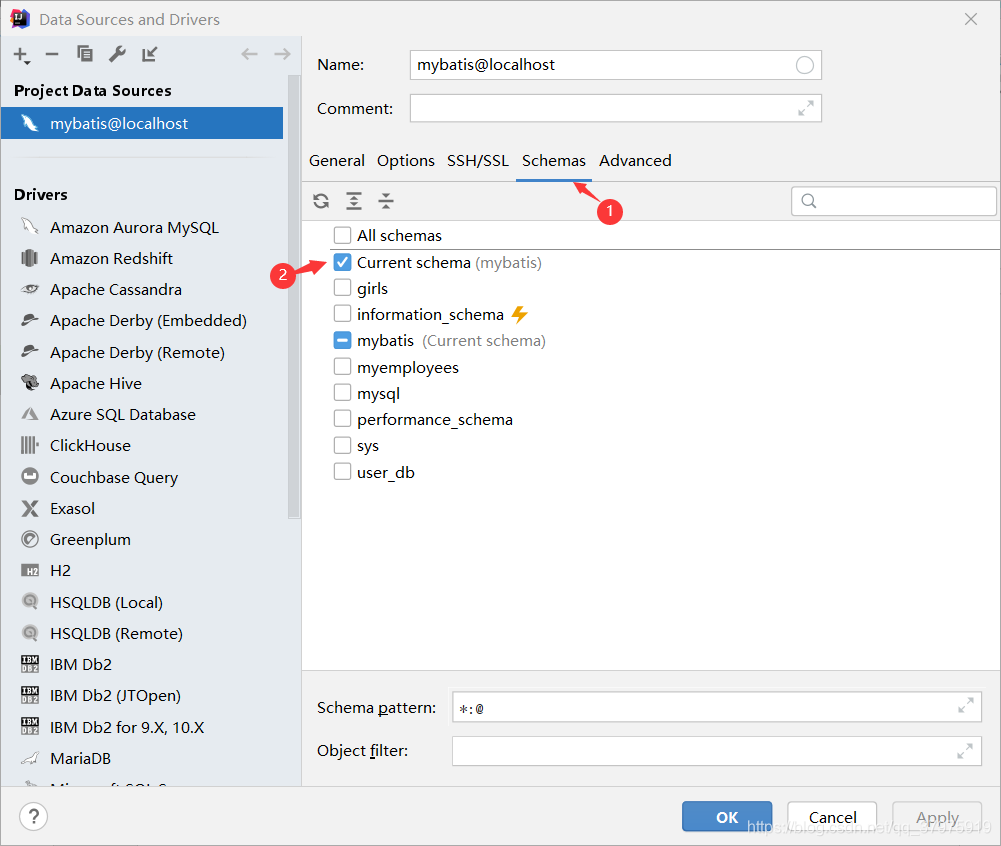
Task: Select Amazon Redshift driver
Action: point(112,259)
